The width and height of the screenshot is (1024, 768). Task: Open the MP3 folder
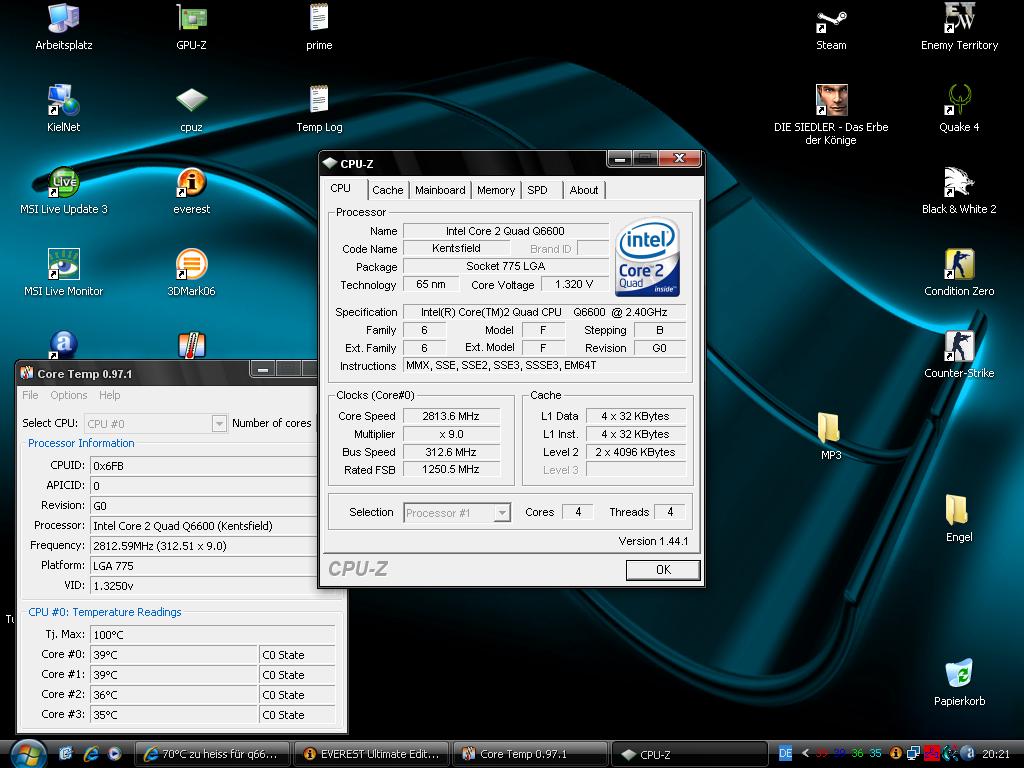tap(831, 436)
